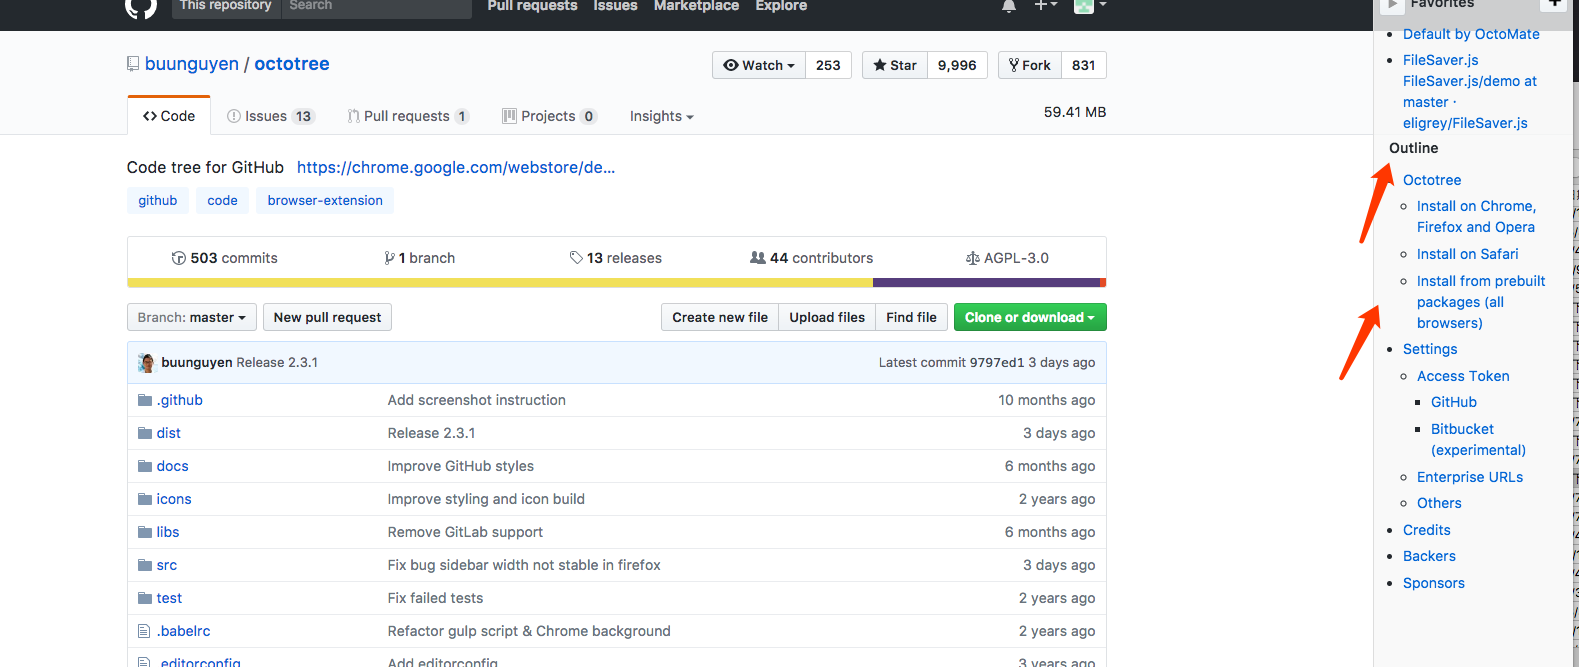Open Marketplace in top navigation
Screen dimensions: 1579x667
696,6
